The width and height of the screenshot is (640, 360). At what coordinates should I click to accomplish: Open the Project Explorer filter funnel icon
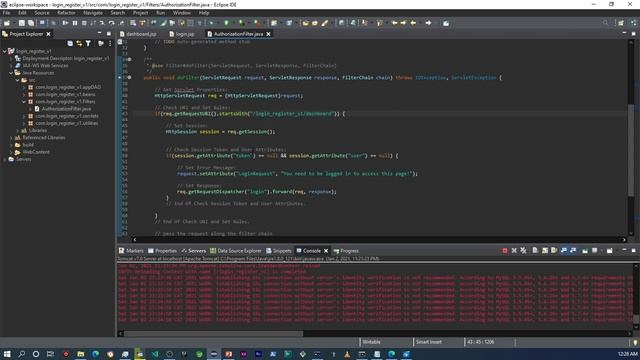(88, 43)
